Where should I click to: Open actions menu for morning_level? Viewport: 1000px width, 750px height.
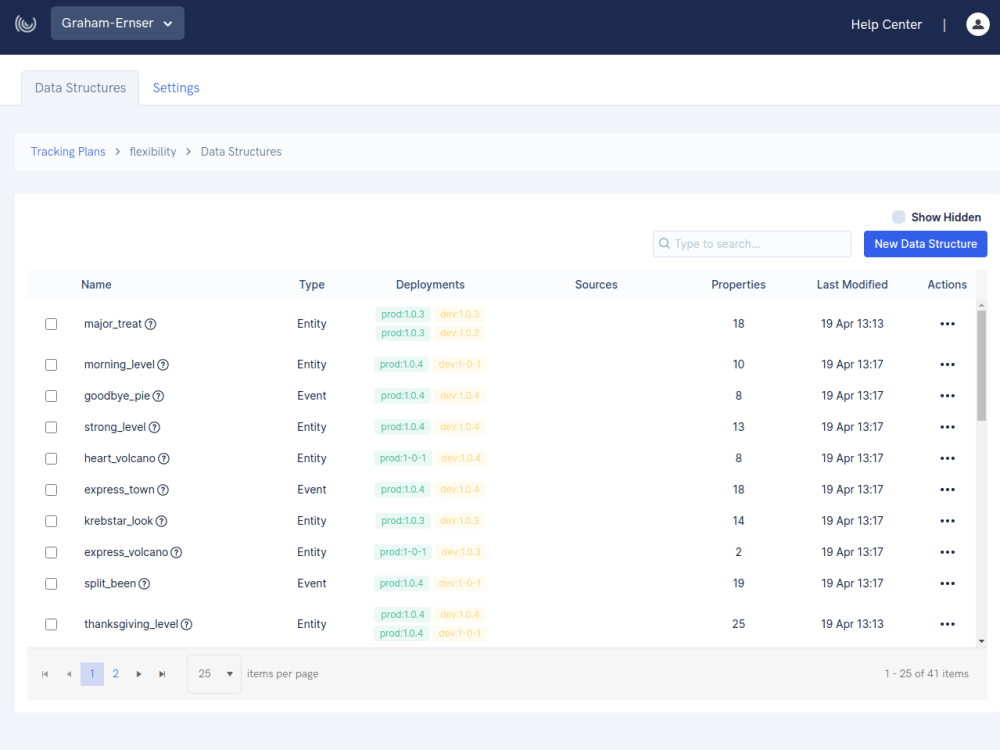[947, 365]
